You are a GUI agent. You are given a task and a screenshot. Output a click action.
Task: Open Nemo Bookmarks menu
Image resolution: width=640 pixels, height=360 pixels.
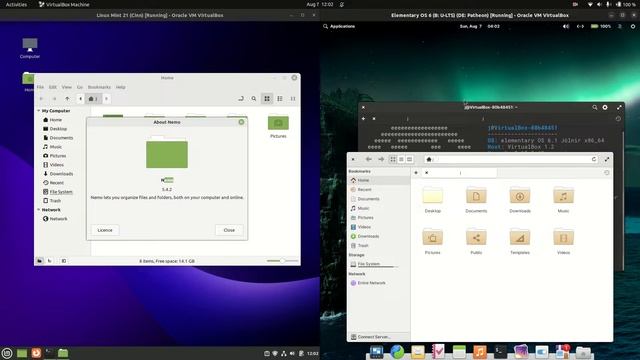click(99, 87)
